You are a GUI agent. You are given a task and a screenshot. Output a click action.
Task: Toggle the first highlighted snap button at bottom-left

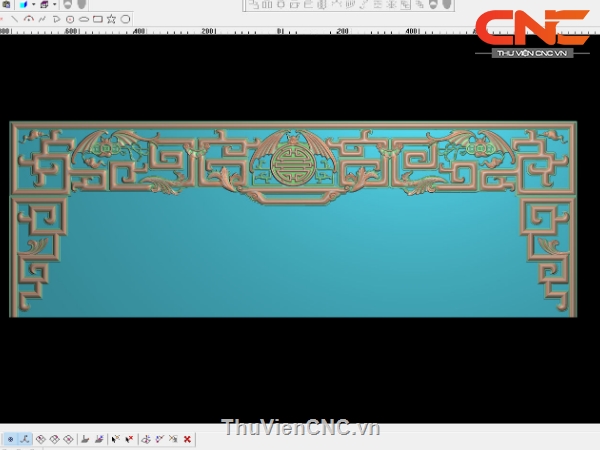click(x=10, y=439)
